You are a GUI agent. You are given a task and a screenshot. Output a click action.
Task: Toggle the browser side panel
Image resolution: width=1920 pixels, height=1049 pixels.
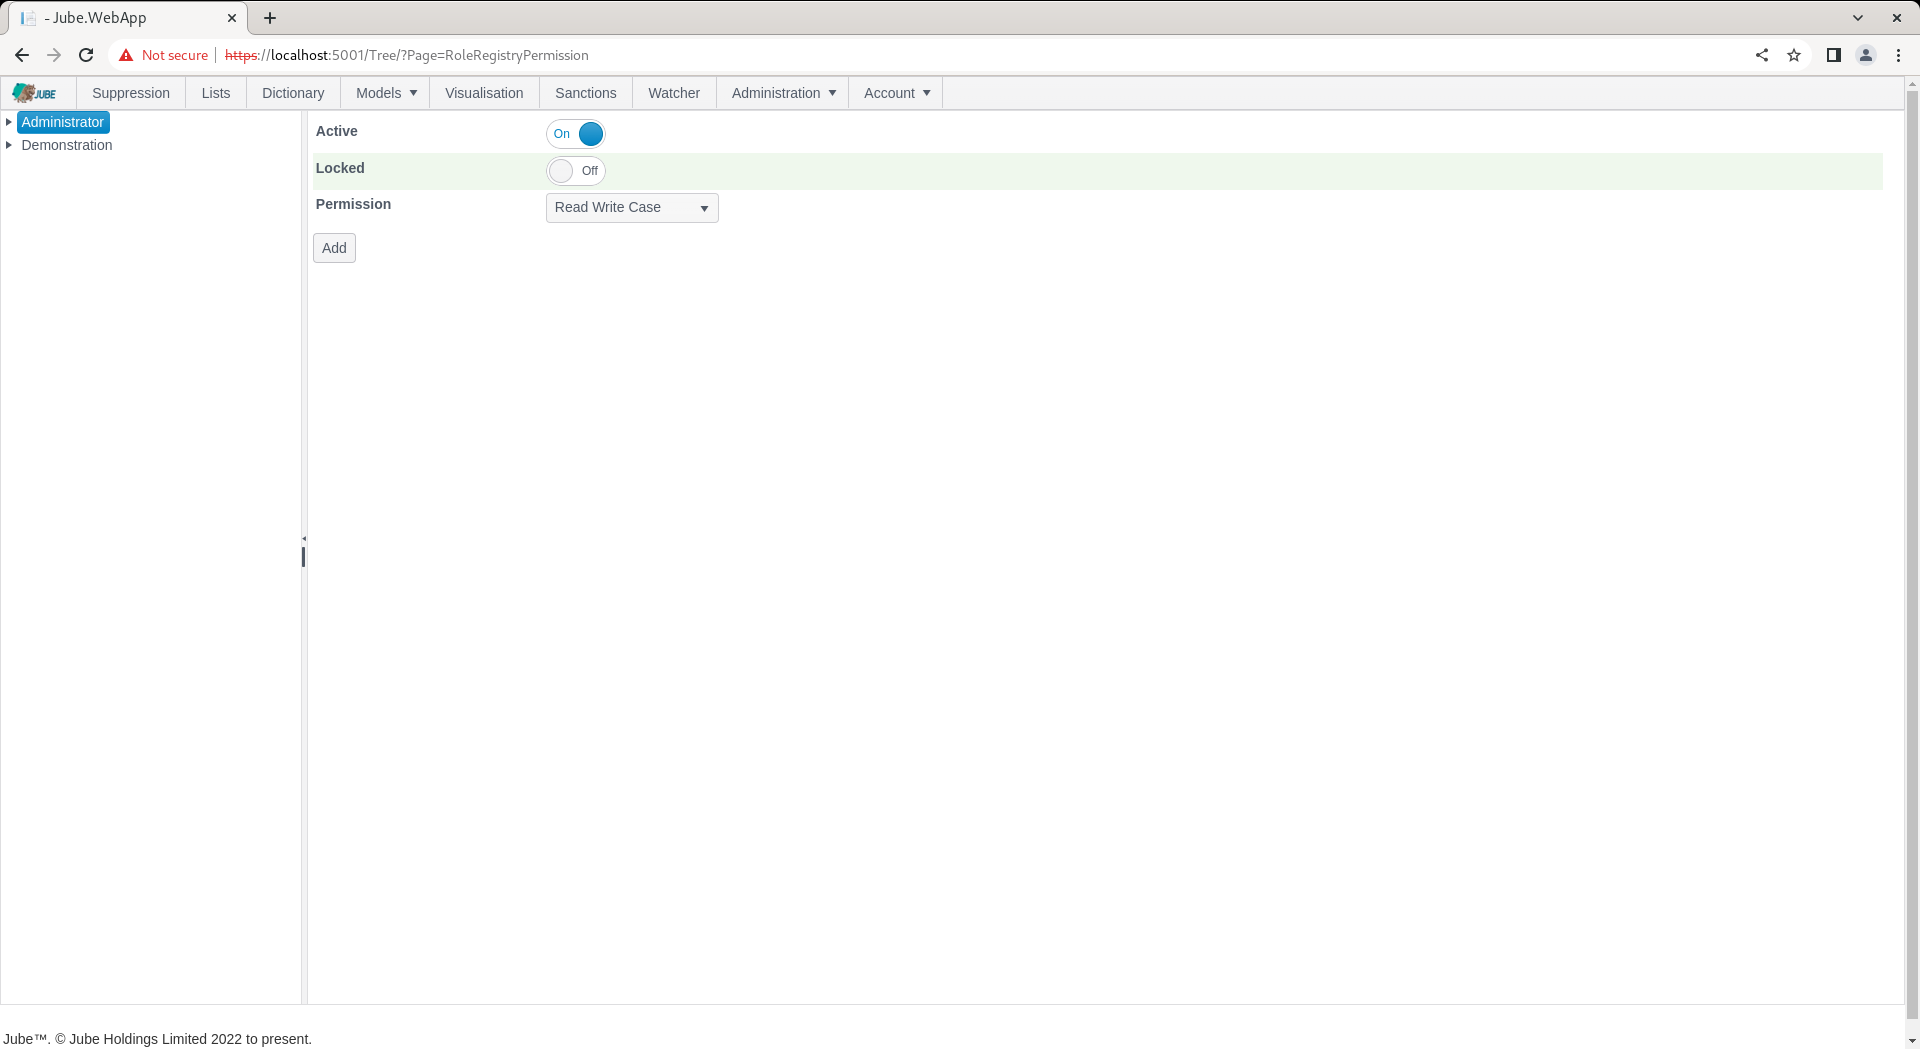1834,55
